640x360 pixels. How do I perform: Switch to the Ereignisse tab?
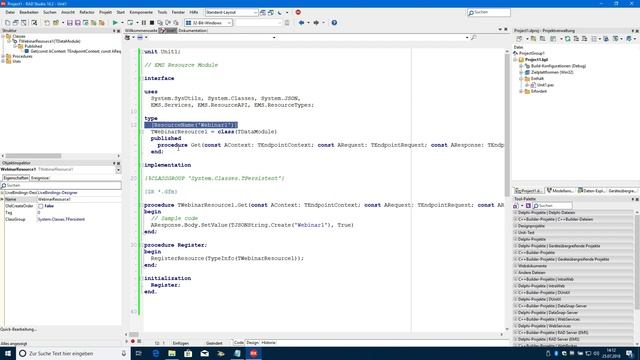[40, 178]
